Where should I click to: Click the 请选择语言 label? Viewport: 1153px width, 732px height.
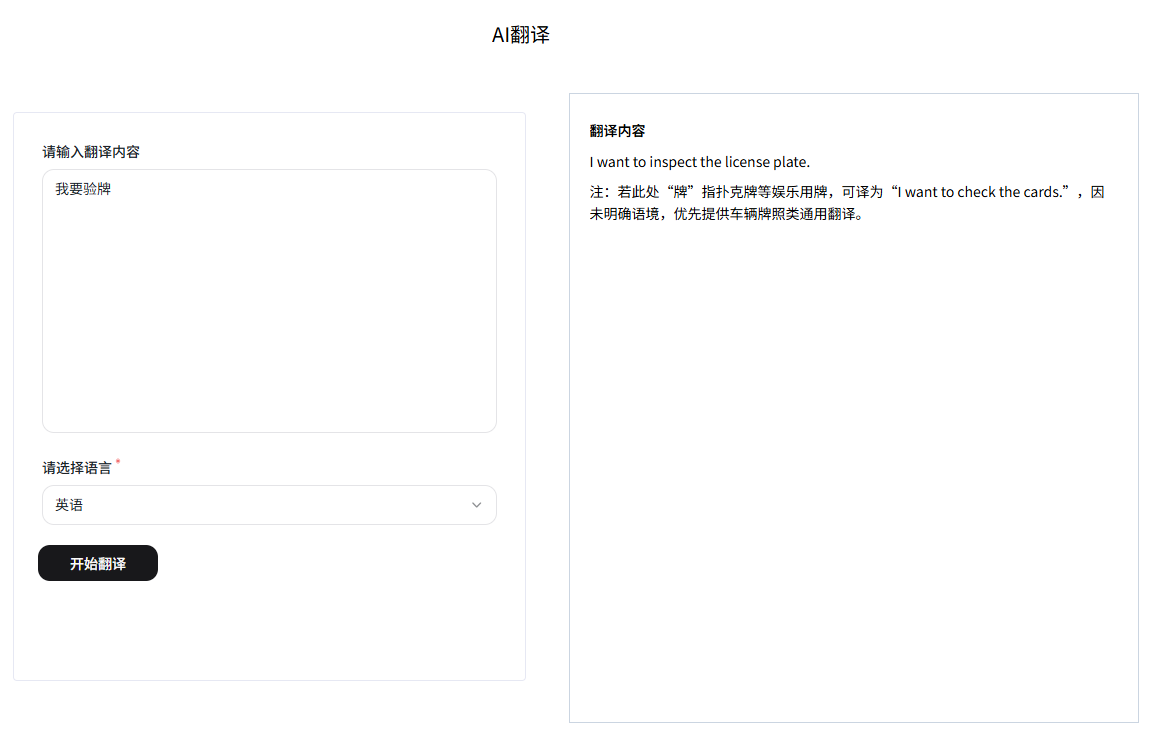75,466
